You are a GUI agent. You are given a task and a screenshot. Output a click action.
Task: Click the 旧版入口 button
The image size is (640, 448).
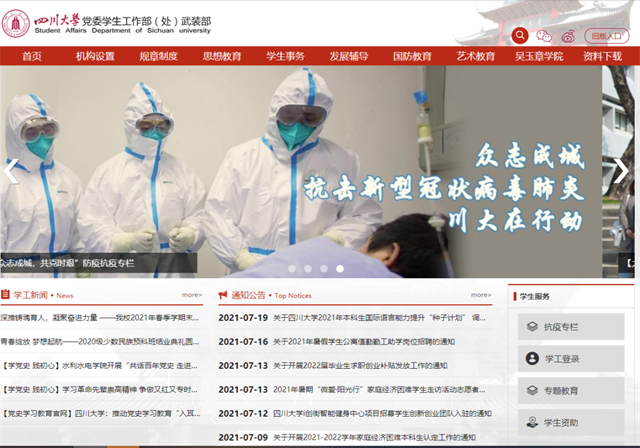[x=607, y=36]
